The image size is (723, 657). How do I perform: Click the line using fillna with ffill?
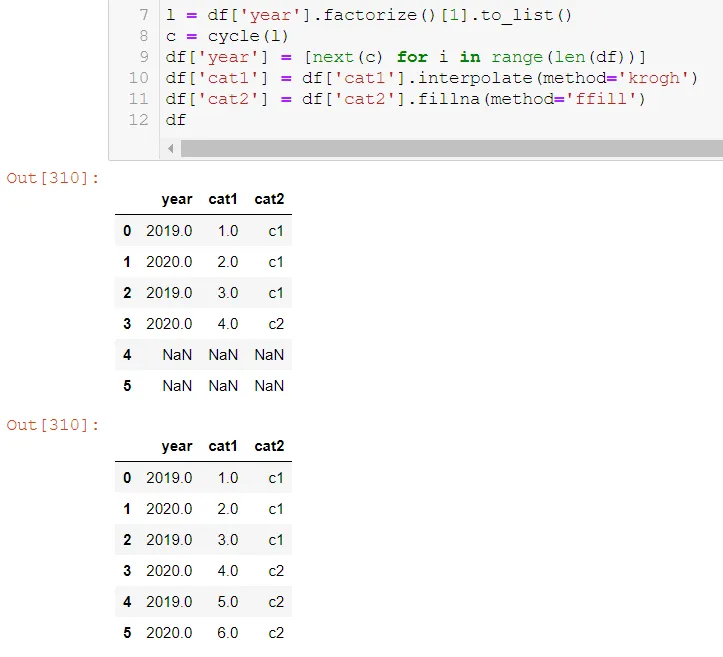point(405,99)
